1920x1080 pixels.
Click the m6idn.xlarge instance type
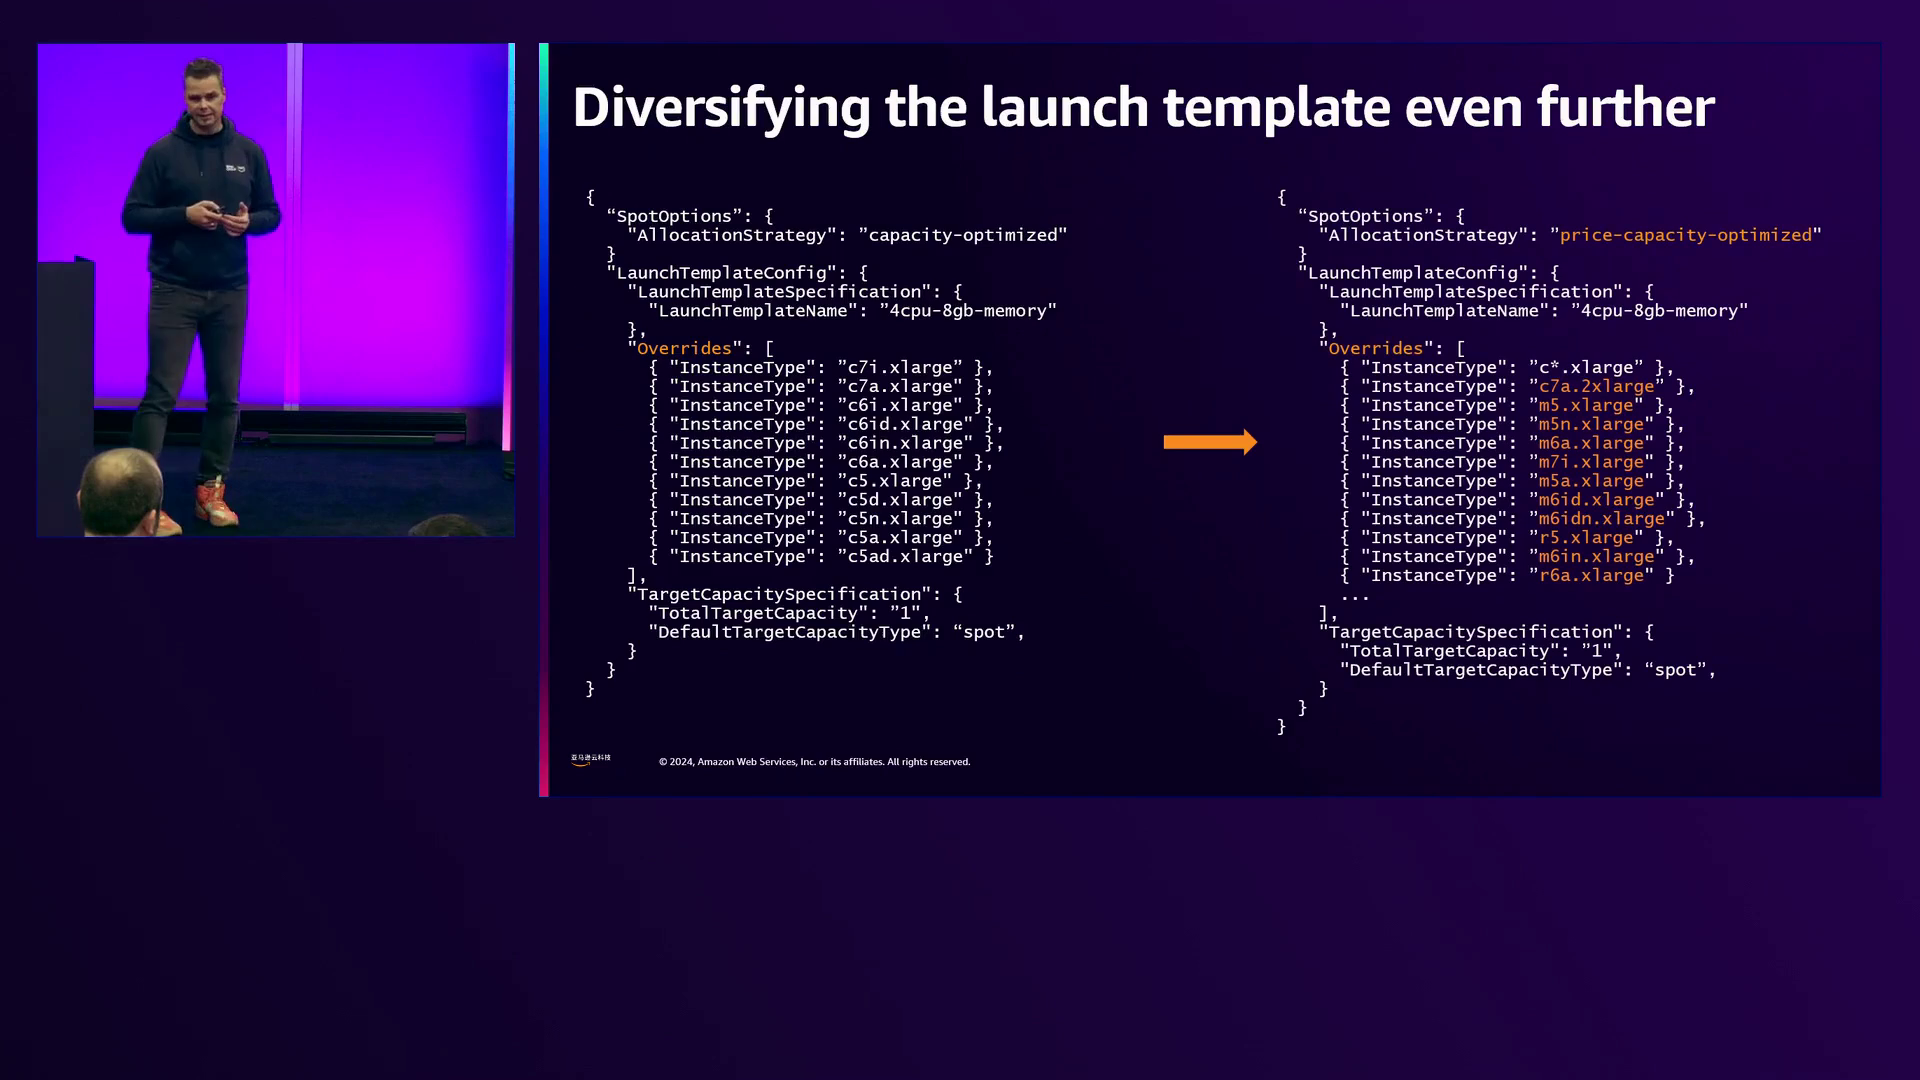click(1601, 518)
